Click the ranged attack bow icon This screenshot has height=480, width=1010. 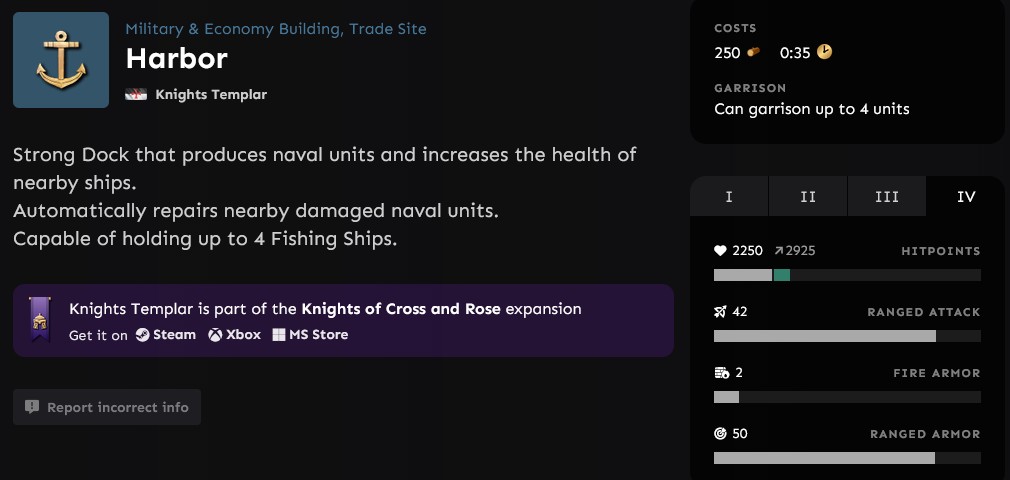coord(721,312)
